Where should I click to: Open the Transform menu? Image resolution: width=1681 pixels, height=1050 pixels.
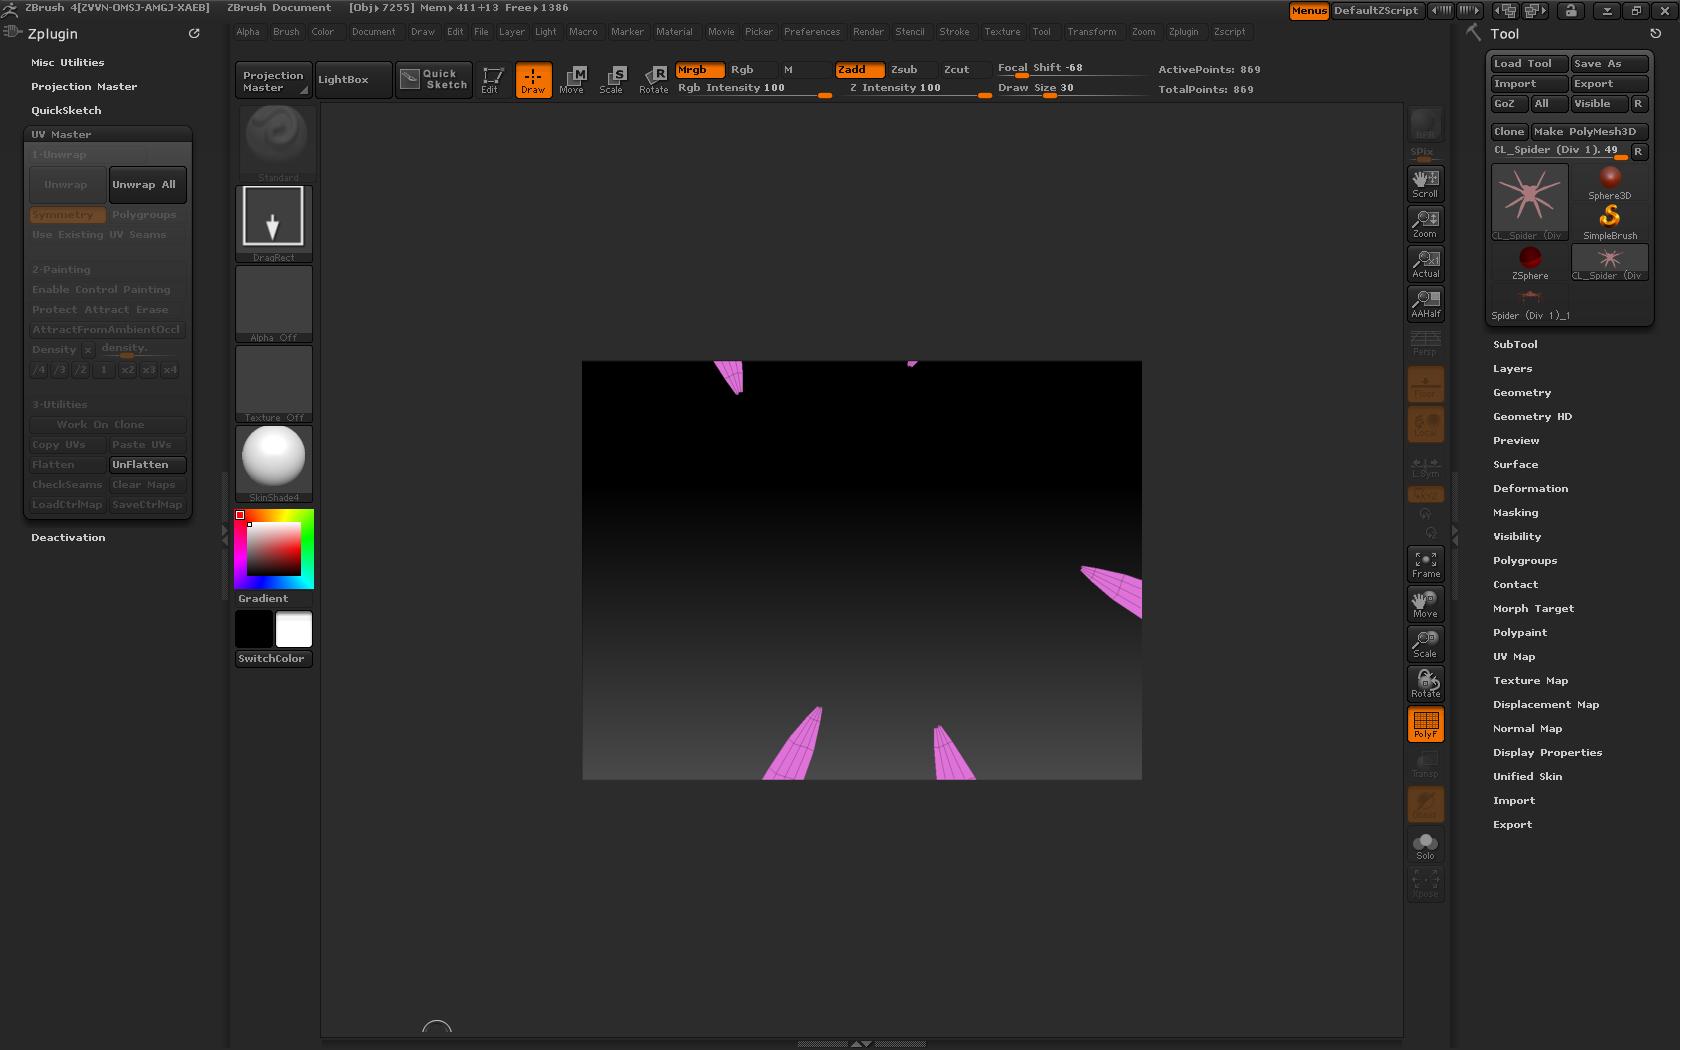click(1091, 32)
